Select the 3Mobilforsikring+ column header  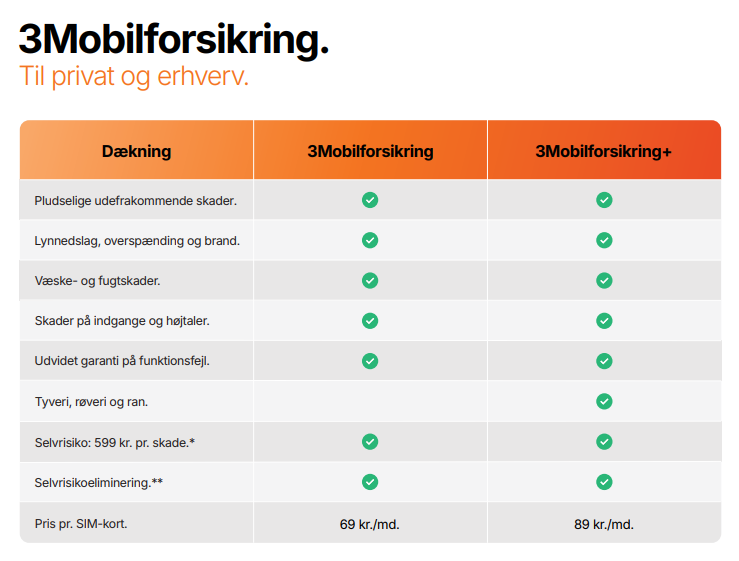pos(604,151)
